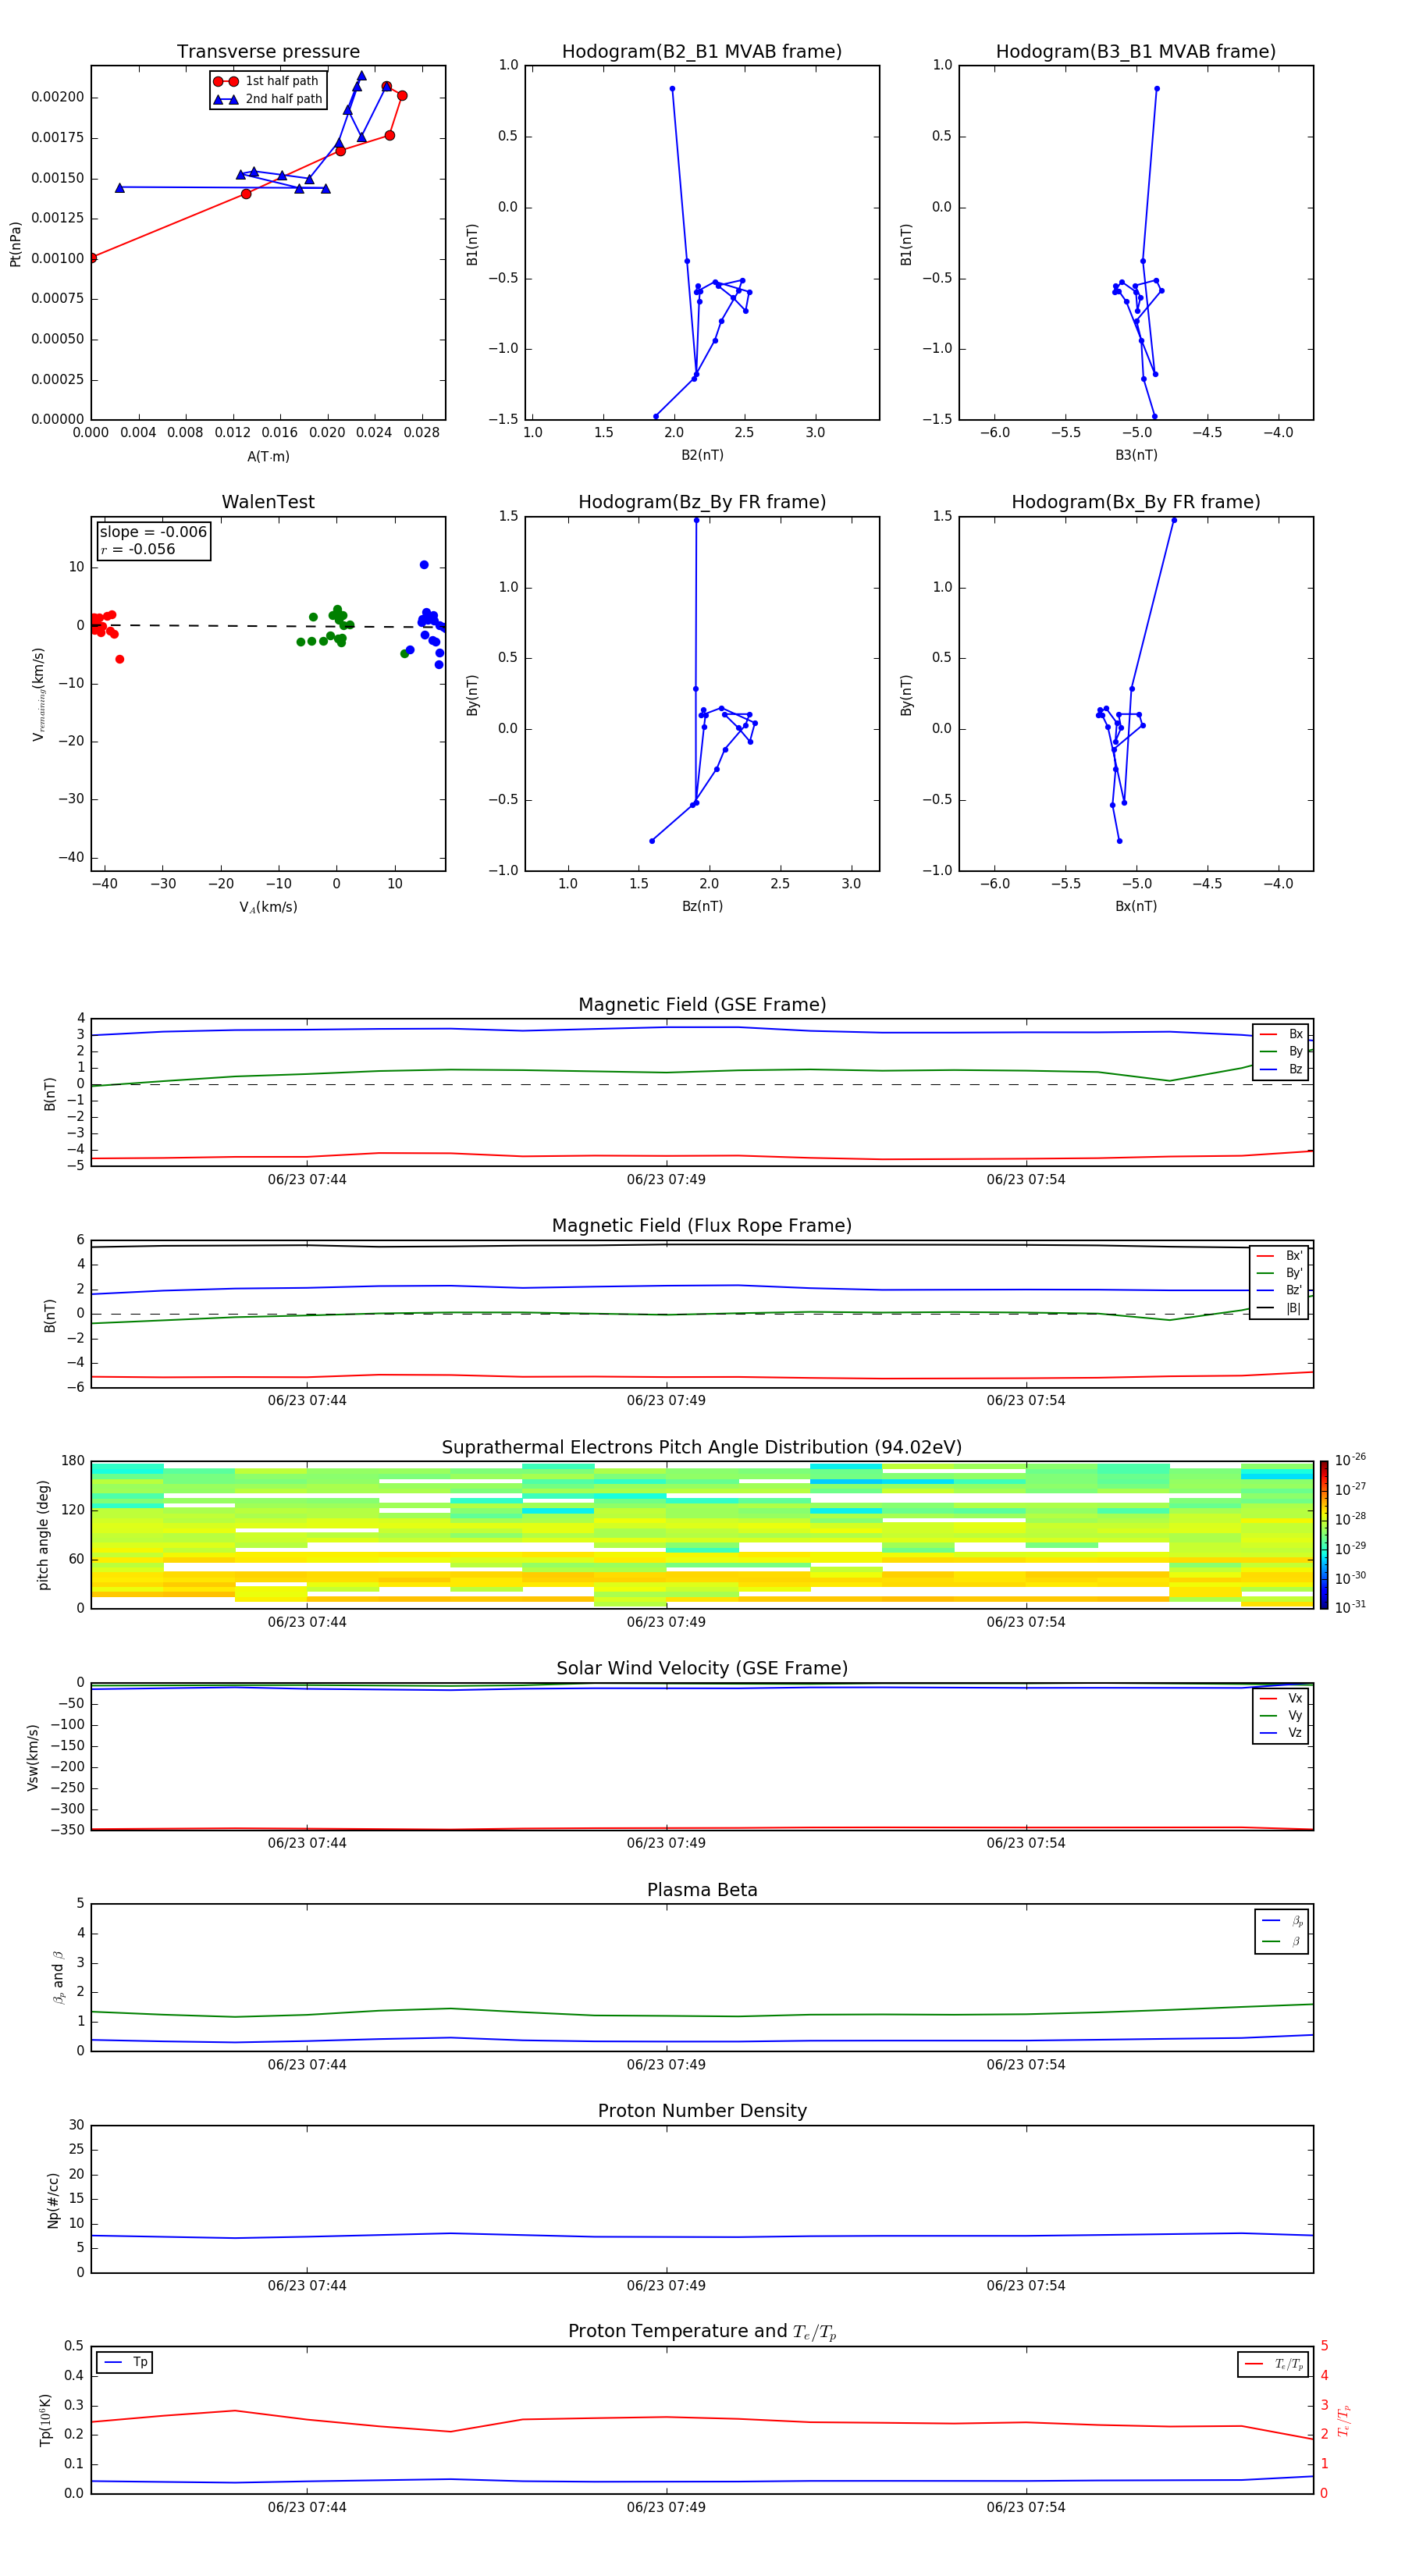Click the By' legend entry in Flux Rope panel

coord(1279,1273)
